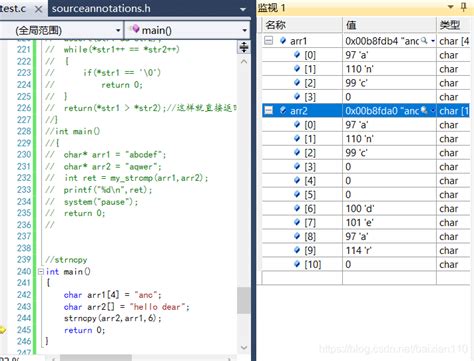Collapse the arr2 watch entry

click(268, 110)
